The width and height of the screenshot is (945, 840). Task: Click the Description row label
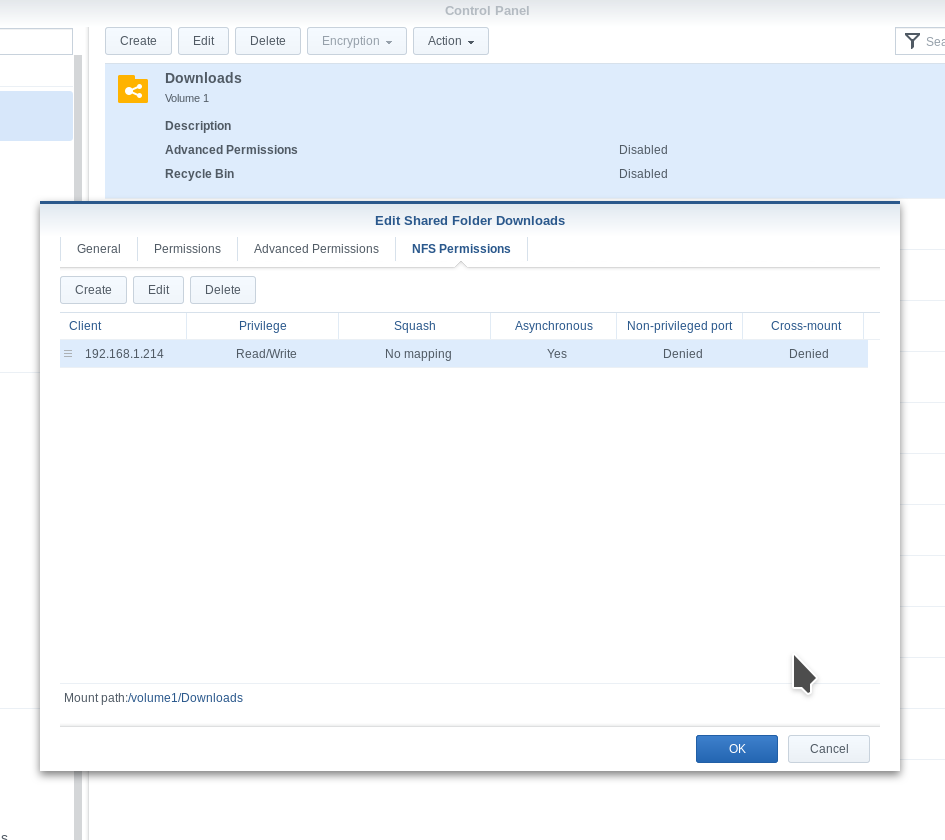pyautogui.click(x=198, y=126)
